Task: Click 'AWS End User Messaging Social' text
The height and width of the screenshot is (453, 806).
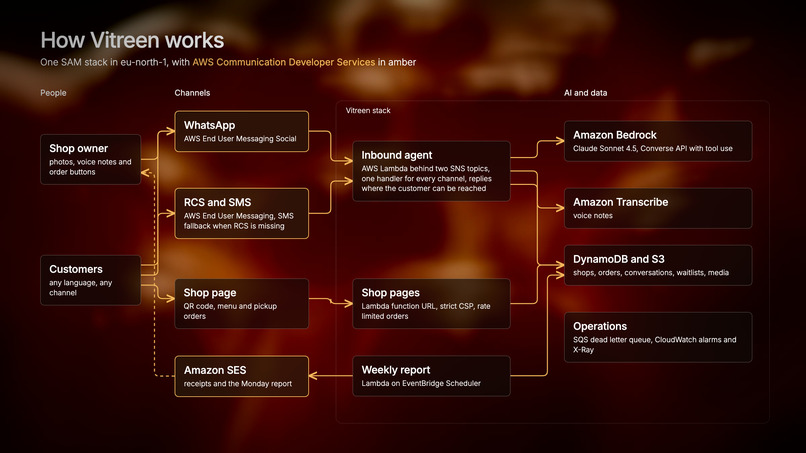Action: point(240,139)
